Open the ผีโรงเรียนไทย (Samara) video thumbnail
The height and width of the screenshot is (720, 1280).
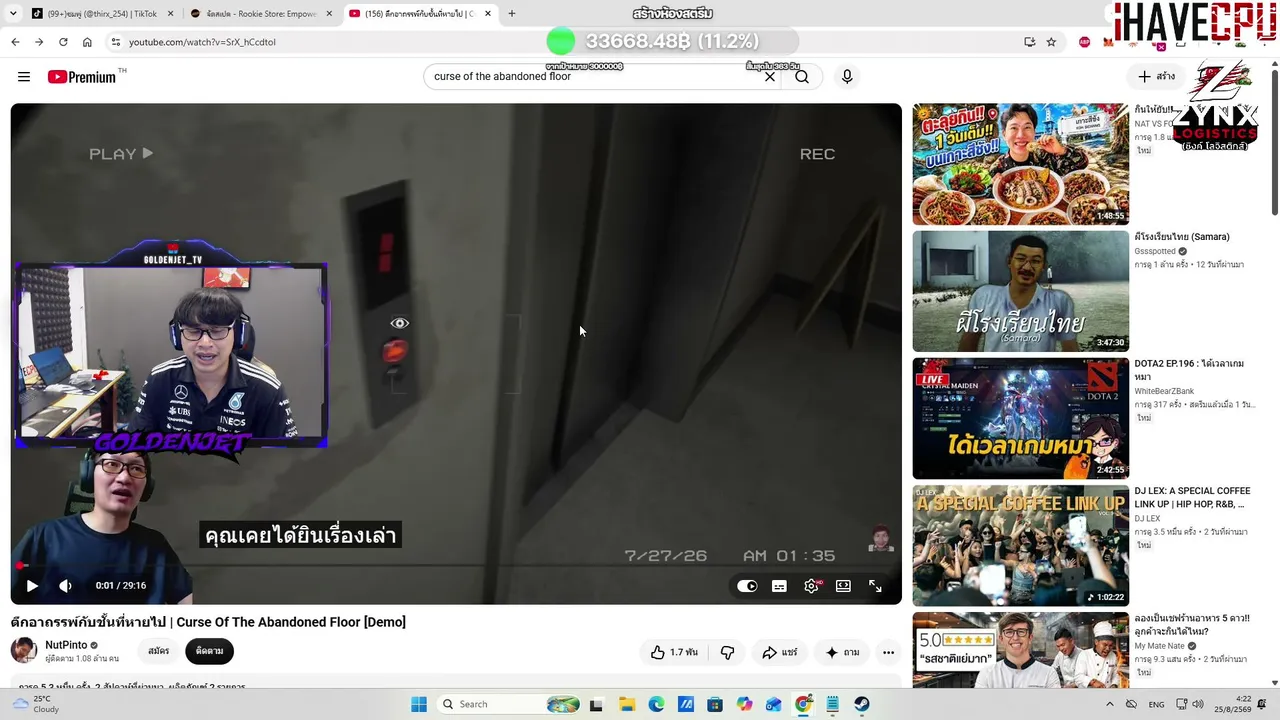pyautogui.click(x=1020, y=291)
